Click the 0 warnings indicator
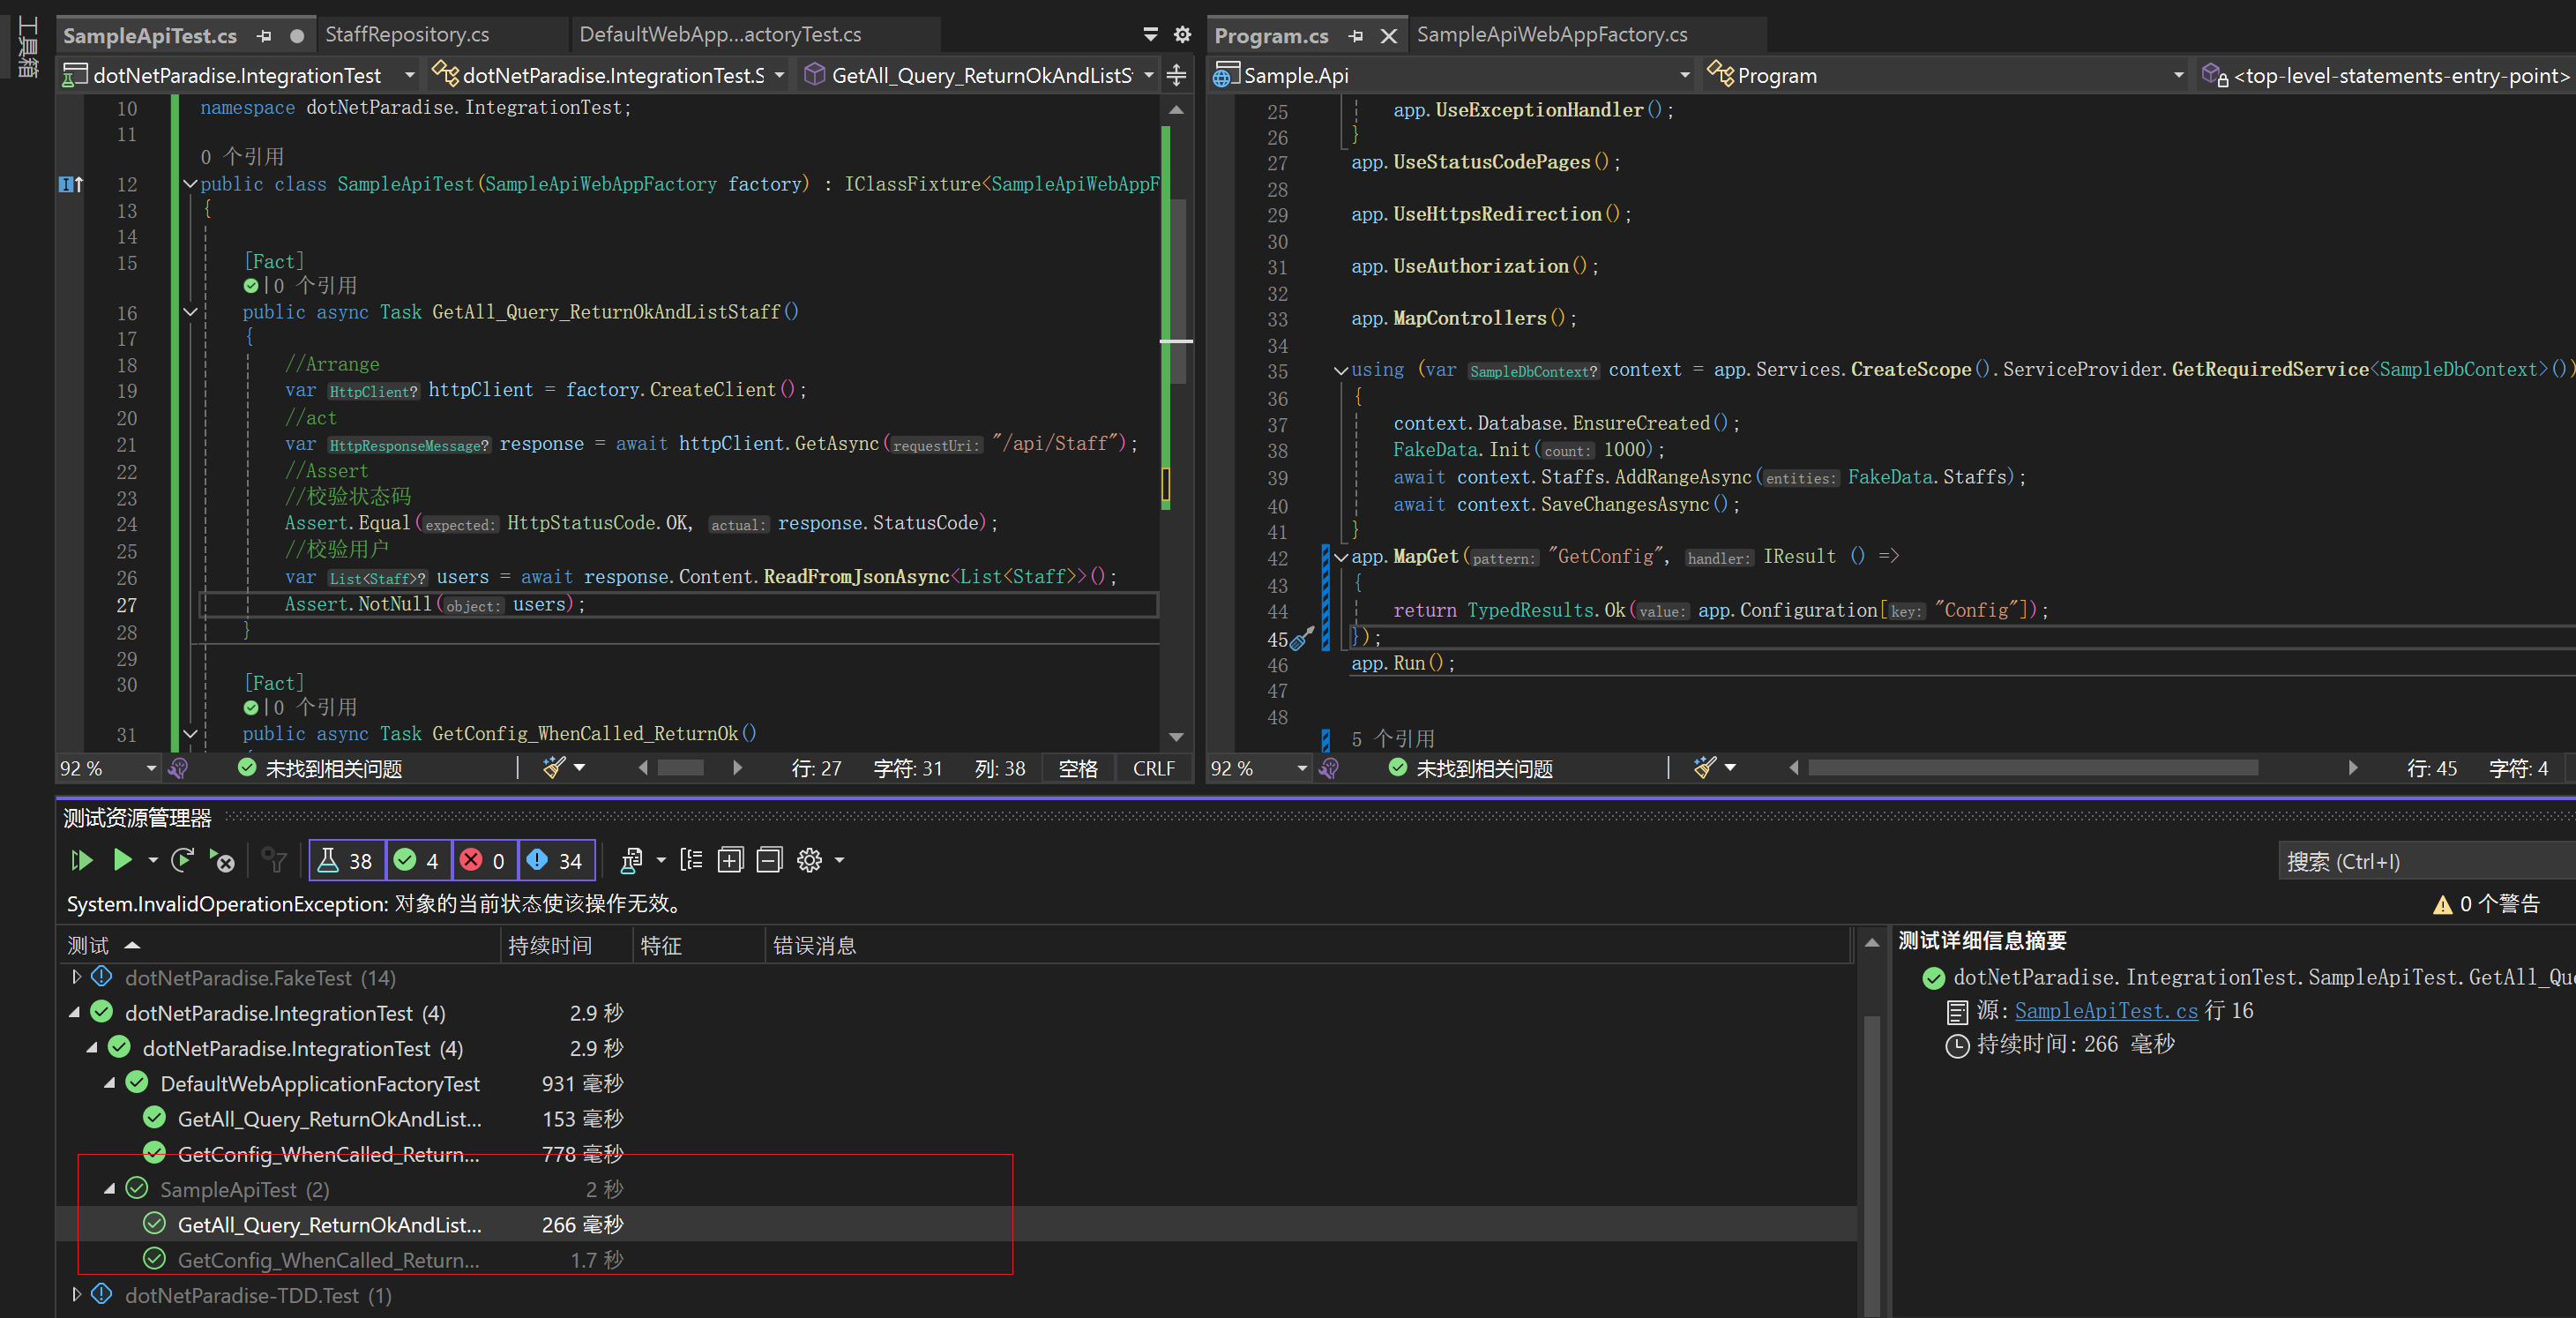 coord(2486,904)
